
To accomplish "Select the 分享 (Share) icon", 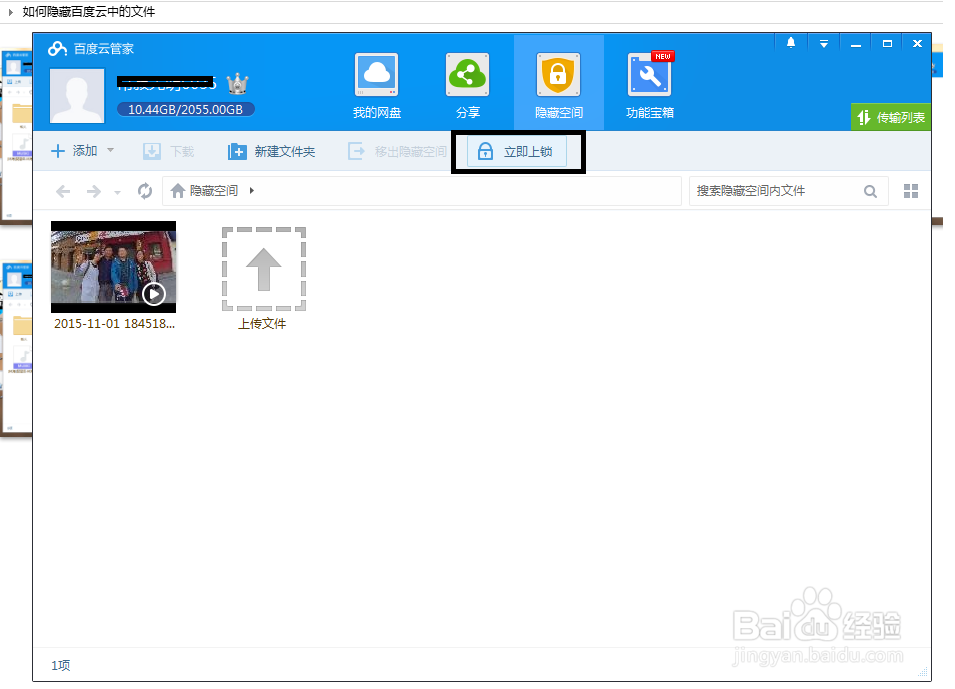I will click(467, 82).
